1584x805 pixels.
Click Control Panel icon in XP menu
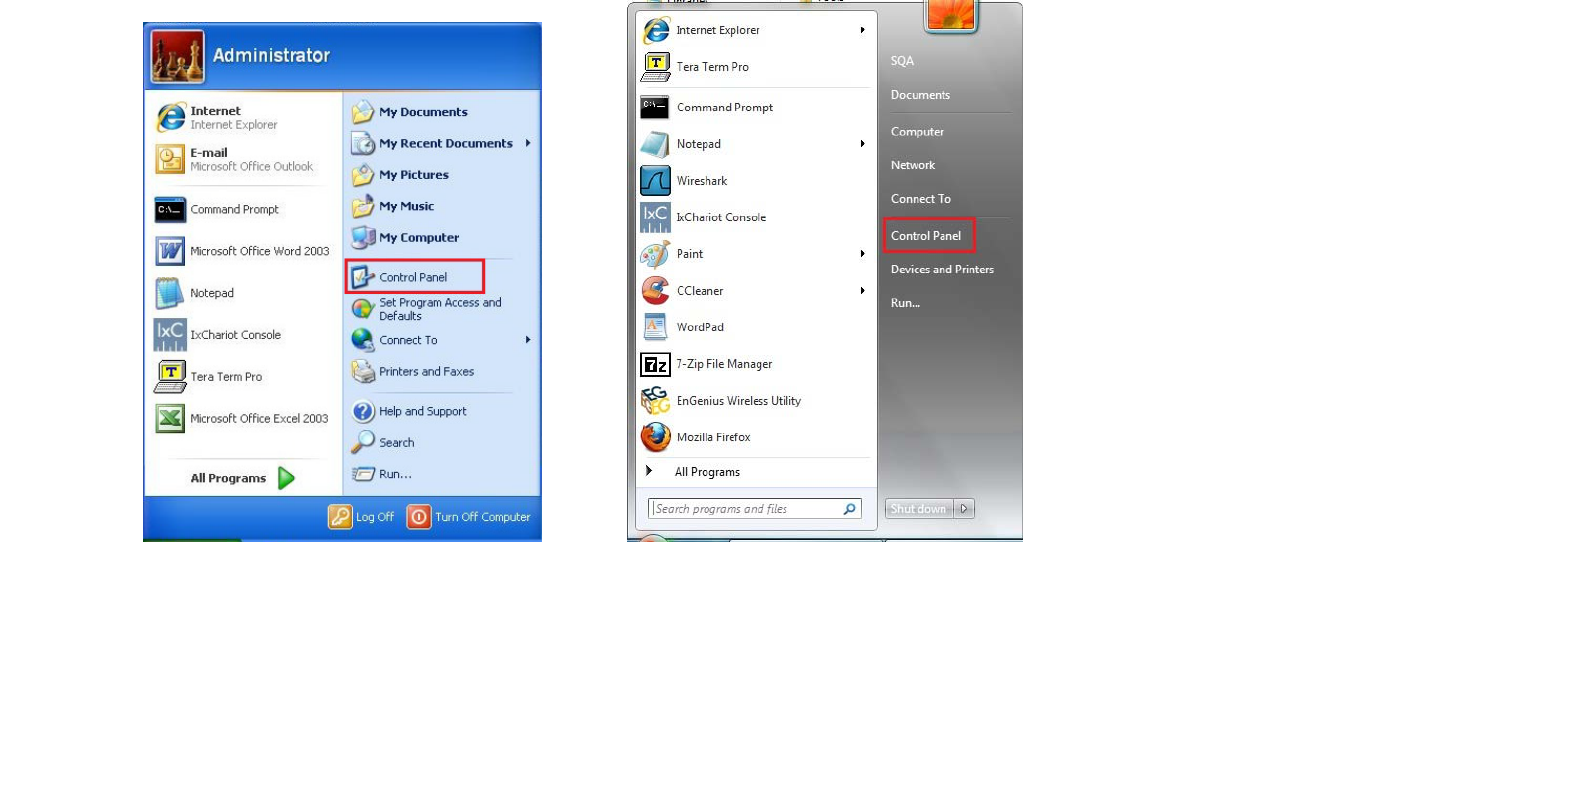(x=363, y=277)
